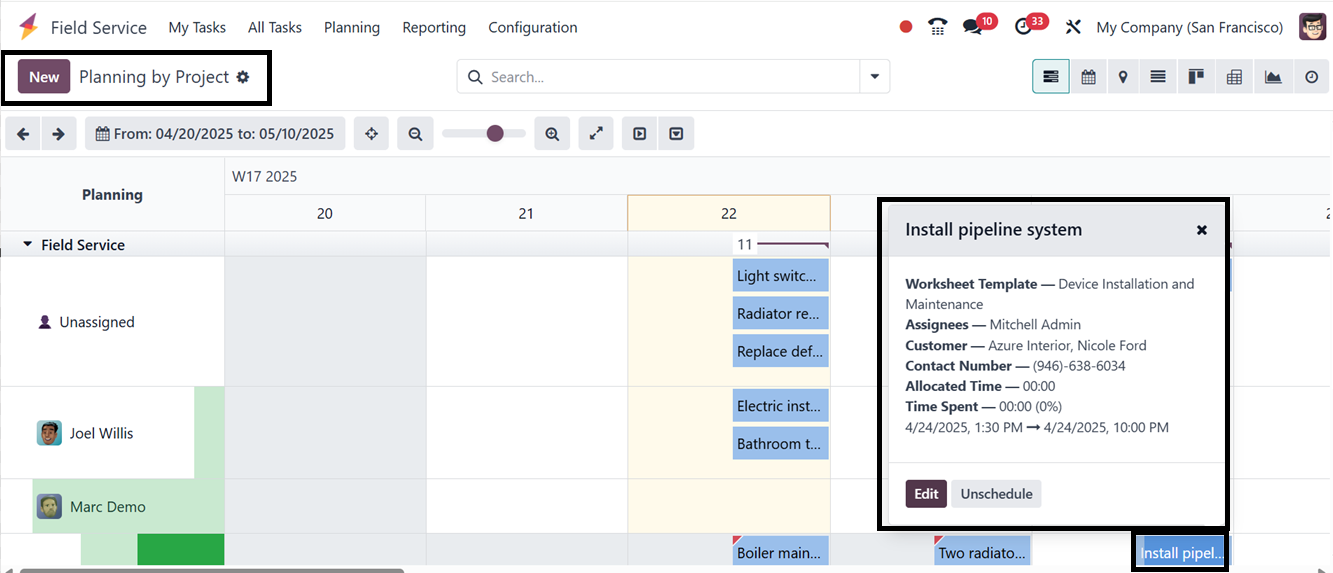Switch to the list view
1333x573 pixels.
click(1158, 77)
